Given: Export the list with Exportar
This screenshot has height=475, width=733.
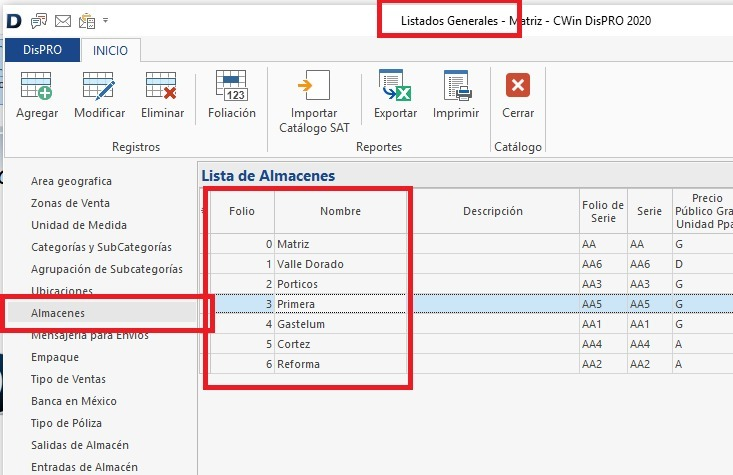Looking at the screenshot, I should [395, 87].
